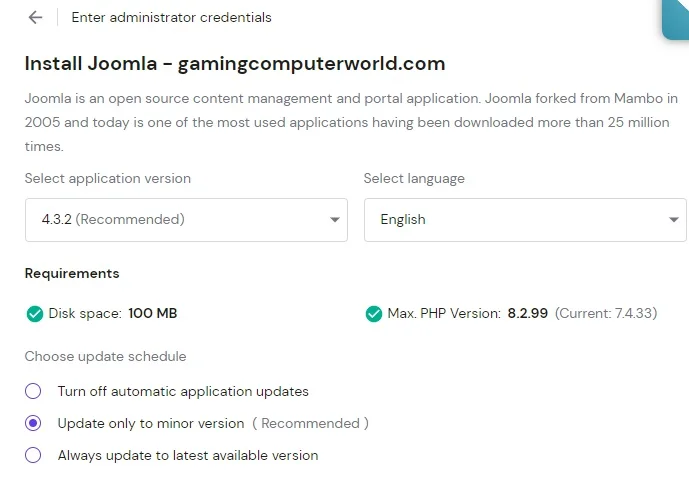Click the back arrow icon
This screenshot has width=689, height=479.
coord(36,17)
